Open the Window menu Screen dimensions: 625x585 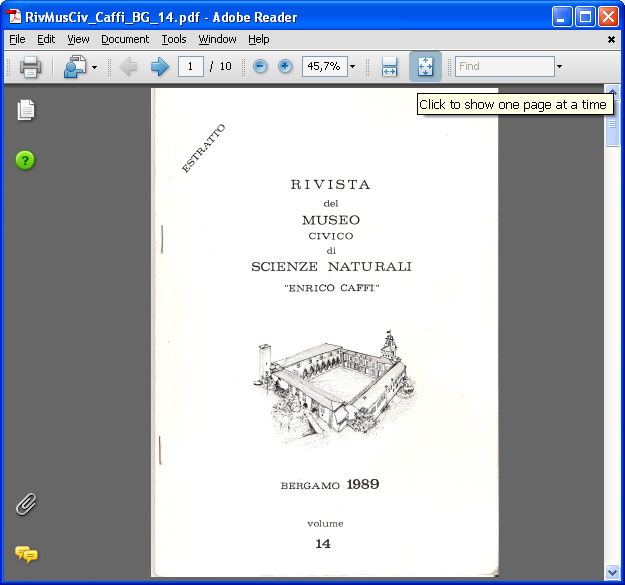(x=217, y=39)
